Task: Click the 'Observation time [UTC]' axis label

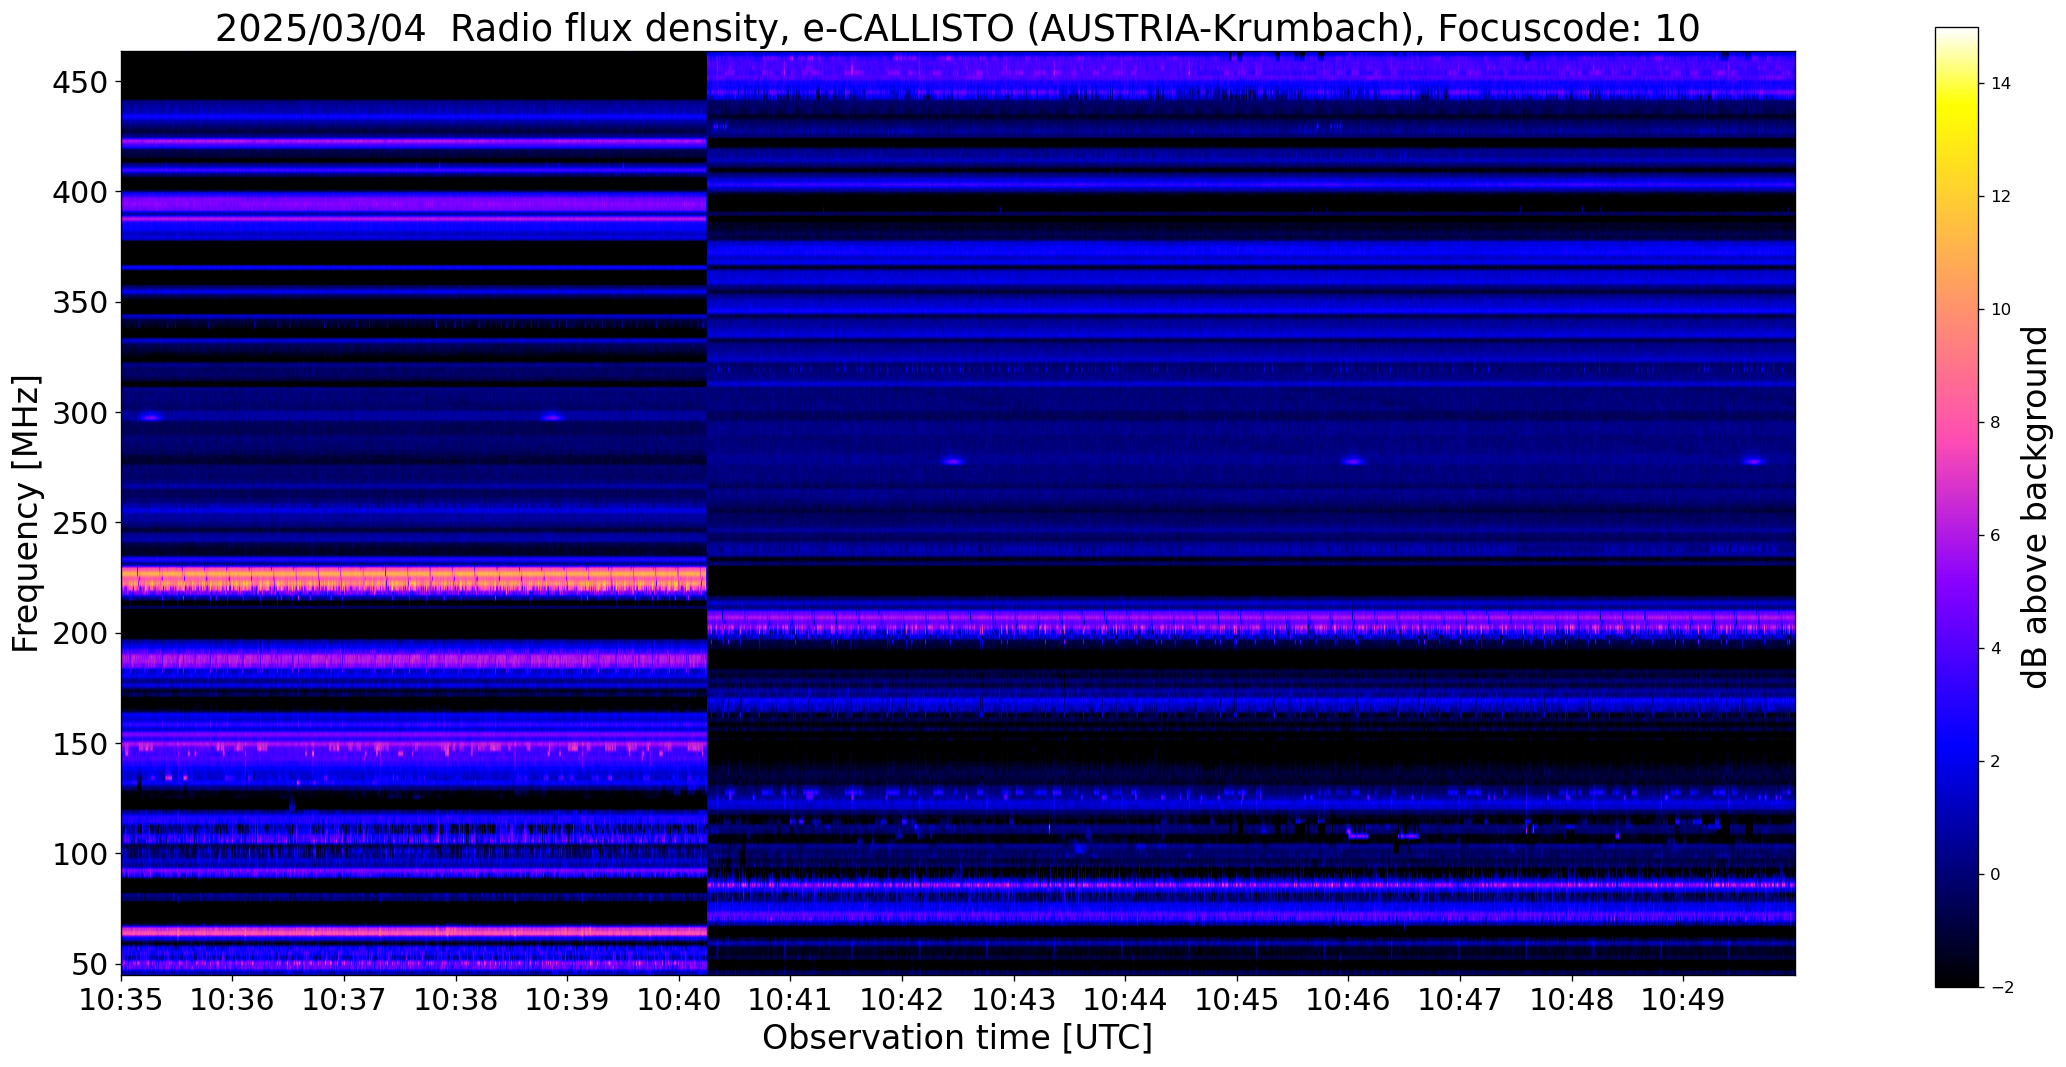Action: click(957, 1038)
